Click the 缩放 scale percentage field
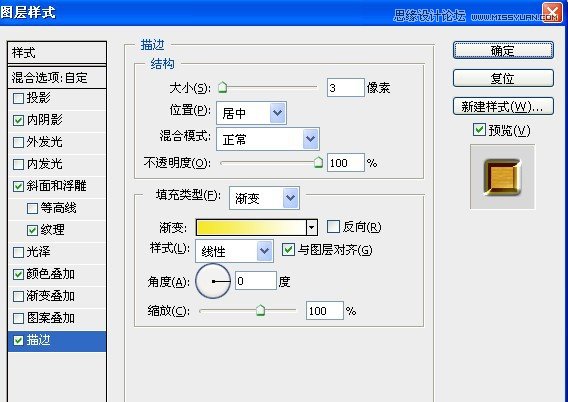Screen dimensions: 568x402 (325, 310)
